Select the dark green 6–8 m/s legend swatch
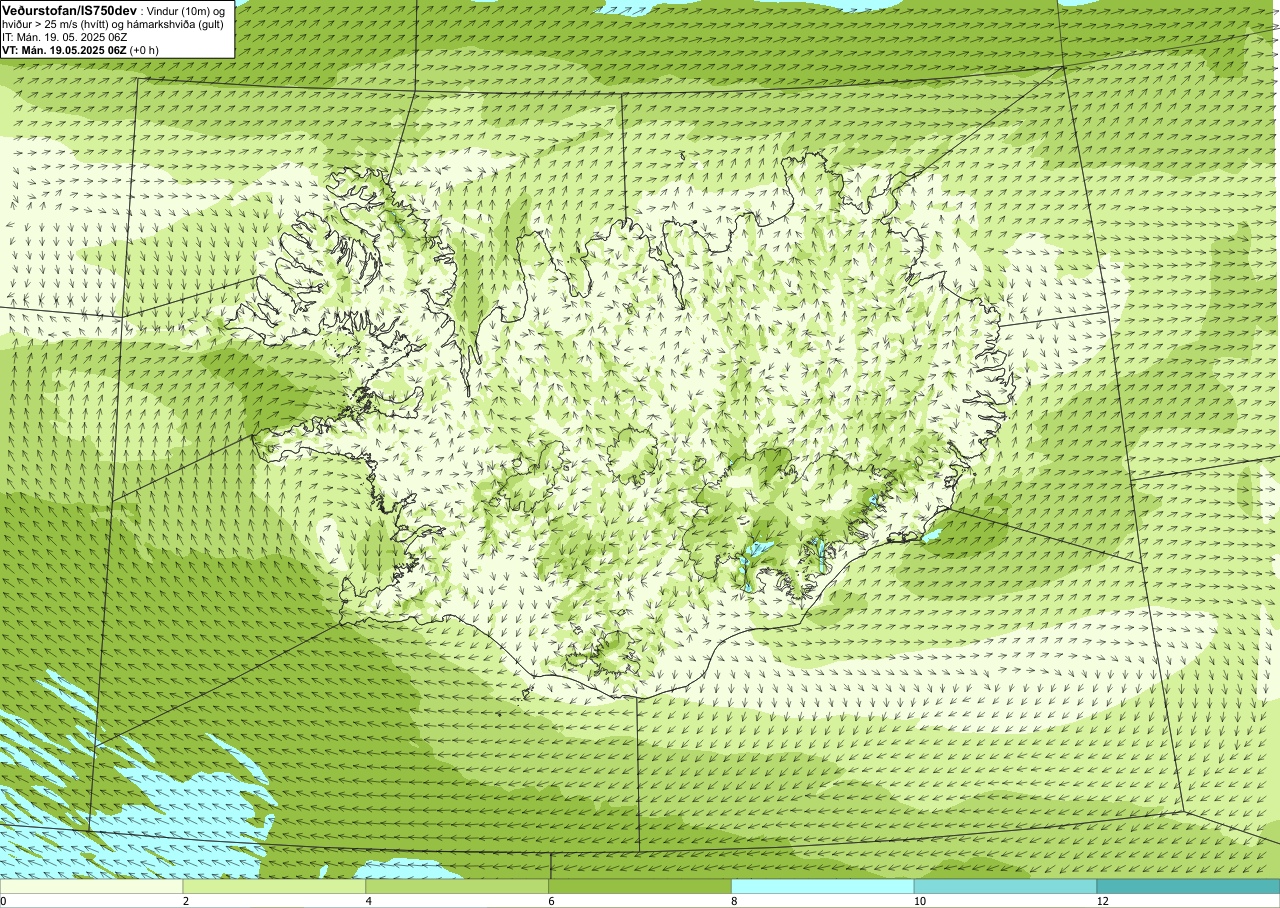 [640, 886]
